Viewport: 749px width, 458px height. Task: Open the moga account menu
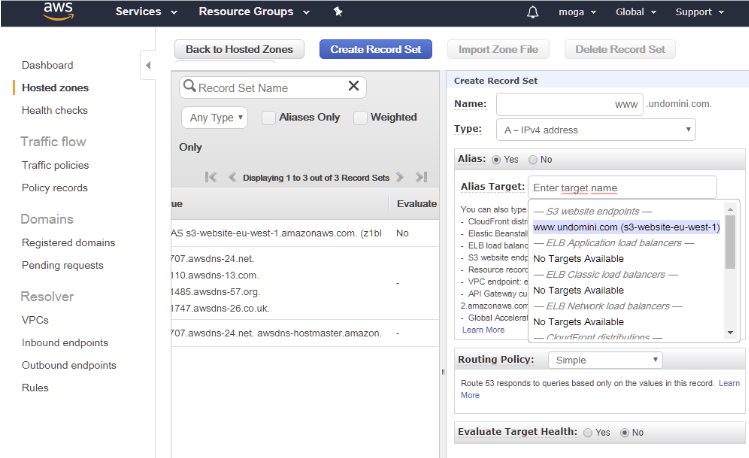coord(577,12)
